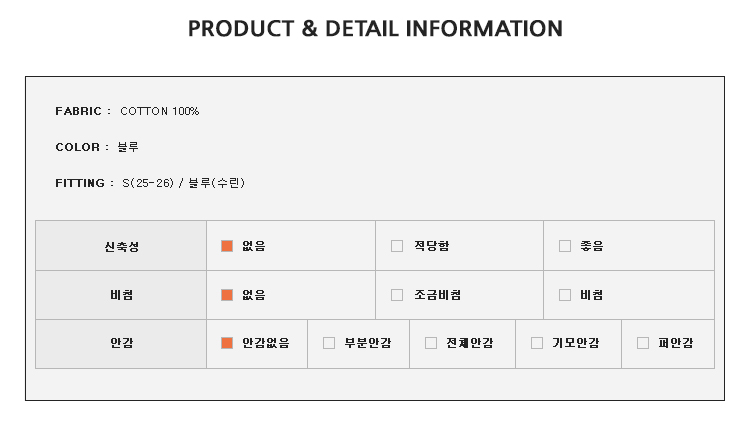
Task: Click the 적당함 label text
Action: click(431, 246)
